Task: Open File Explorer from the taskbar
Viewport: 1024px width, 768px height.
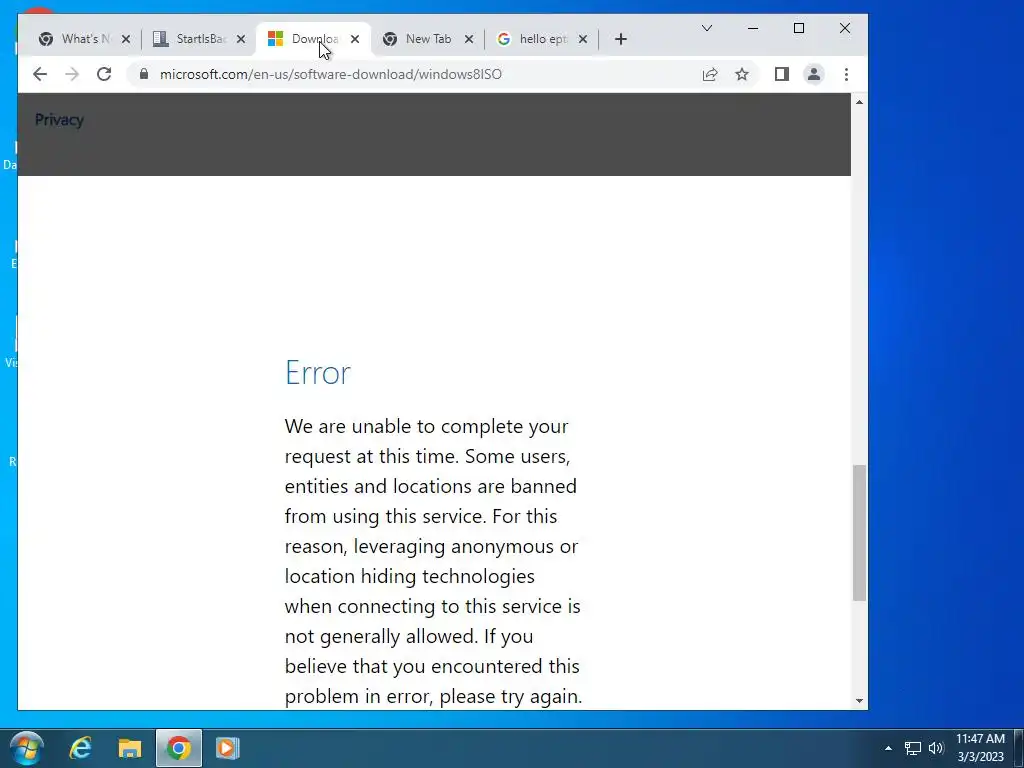Action: (x=130, y=748)
